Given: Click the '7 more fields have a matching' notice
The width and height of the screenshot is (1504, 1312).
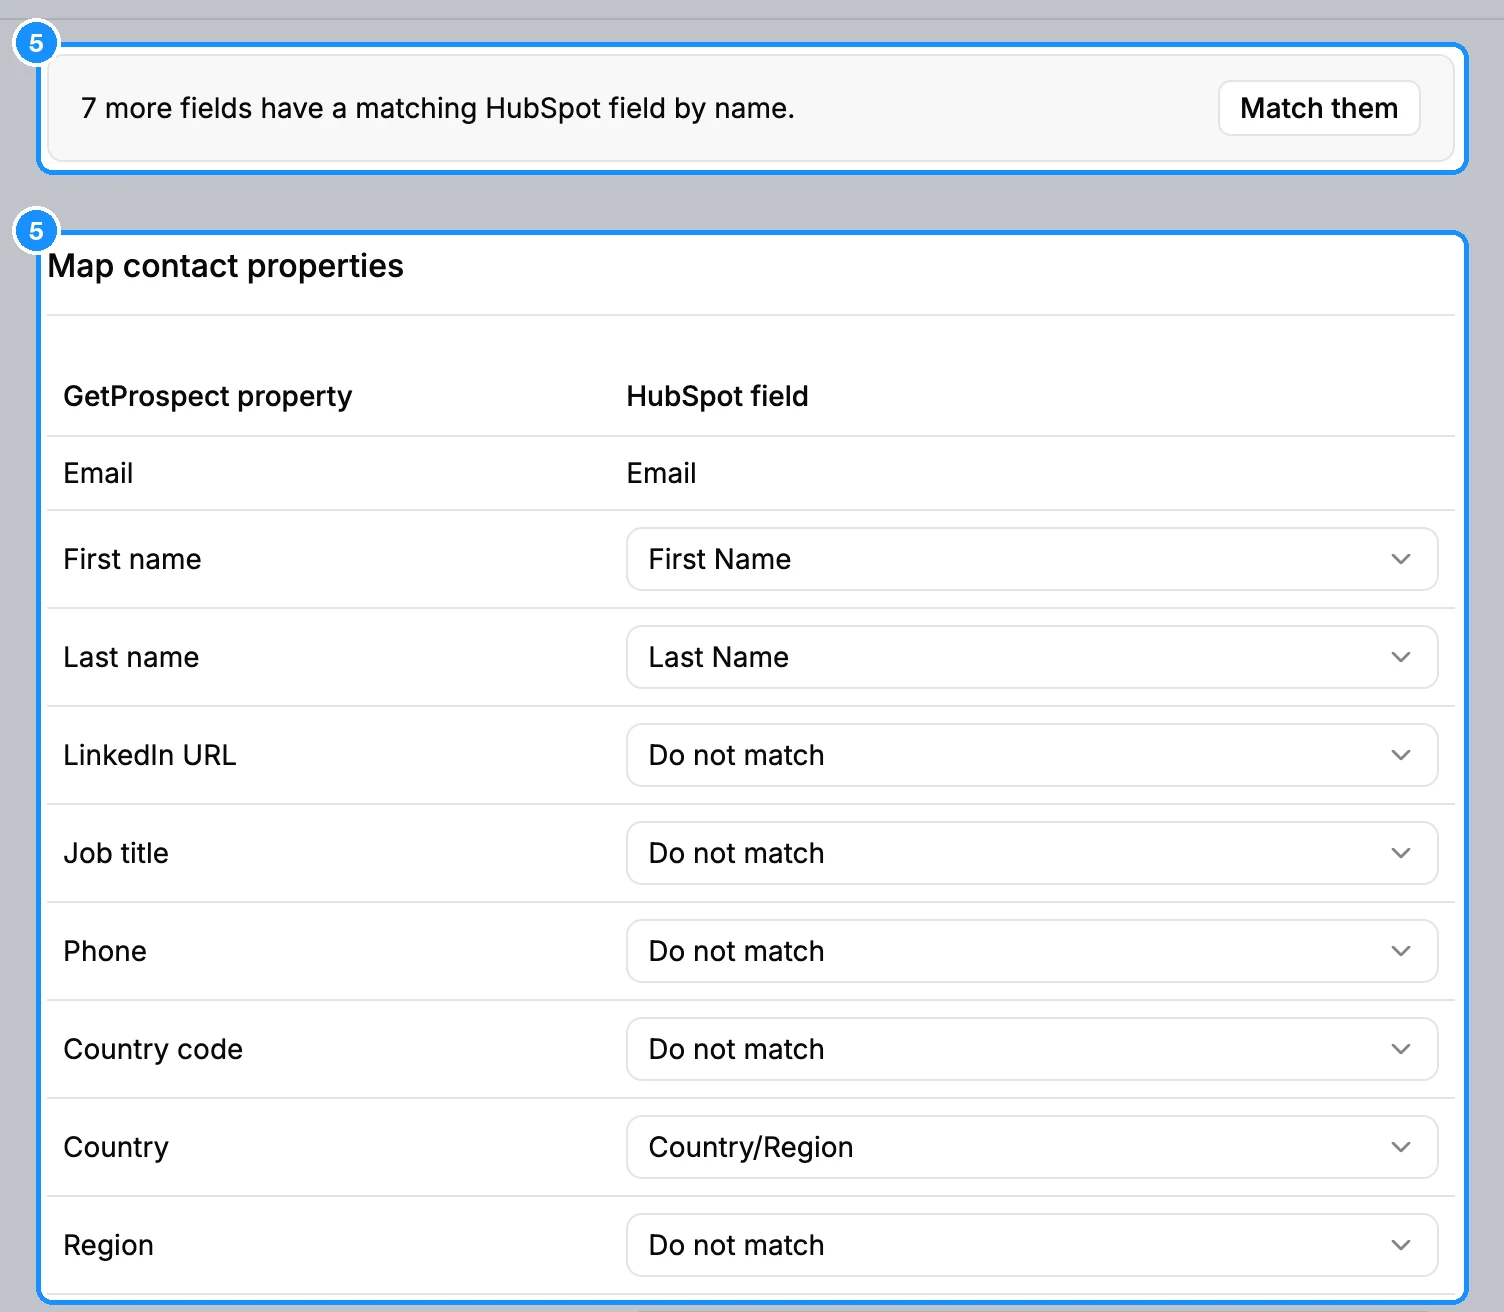Looking at the screenshot, I should tap(438, 108).
